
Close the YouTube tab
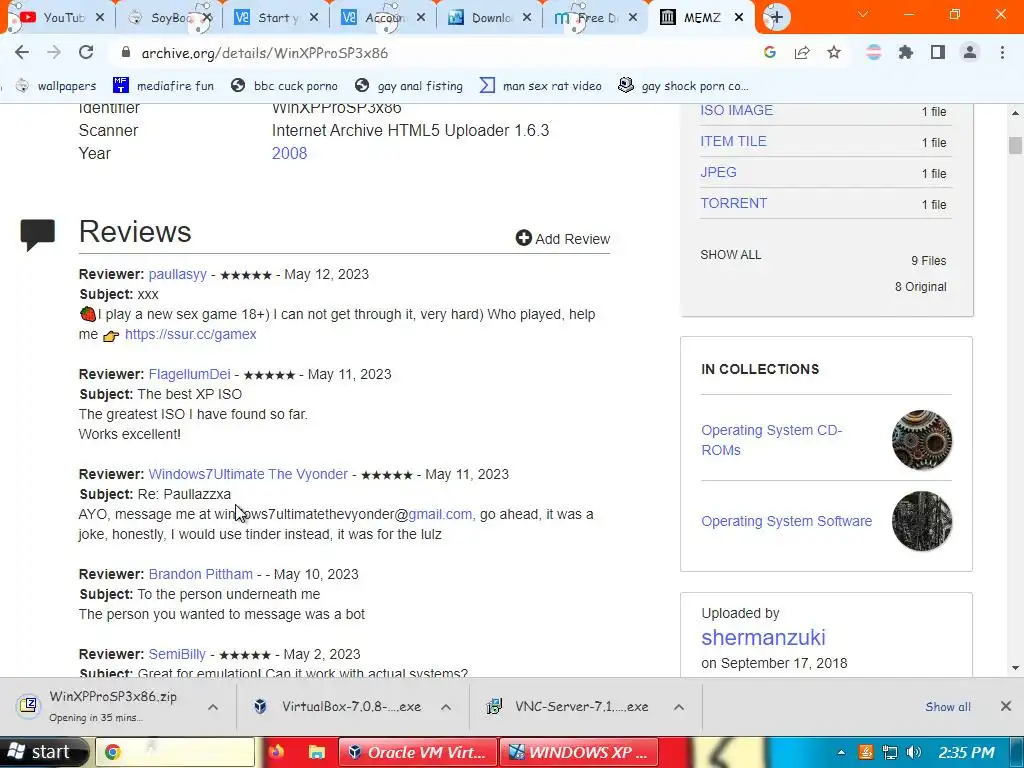coord(100,18)
